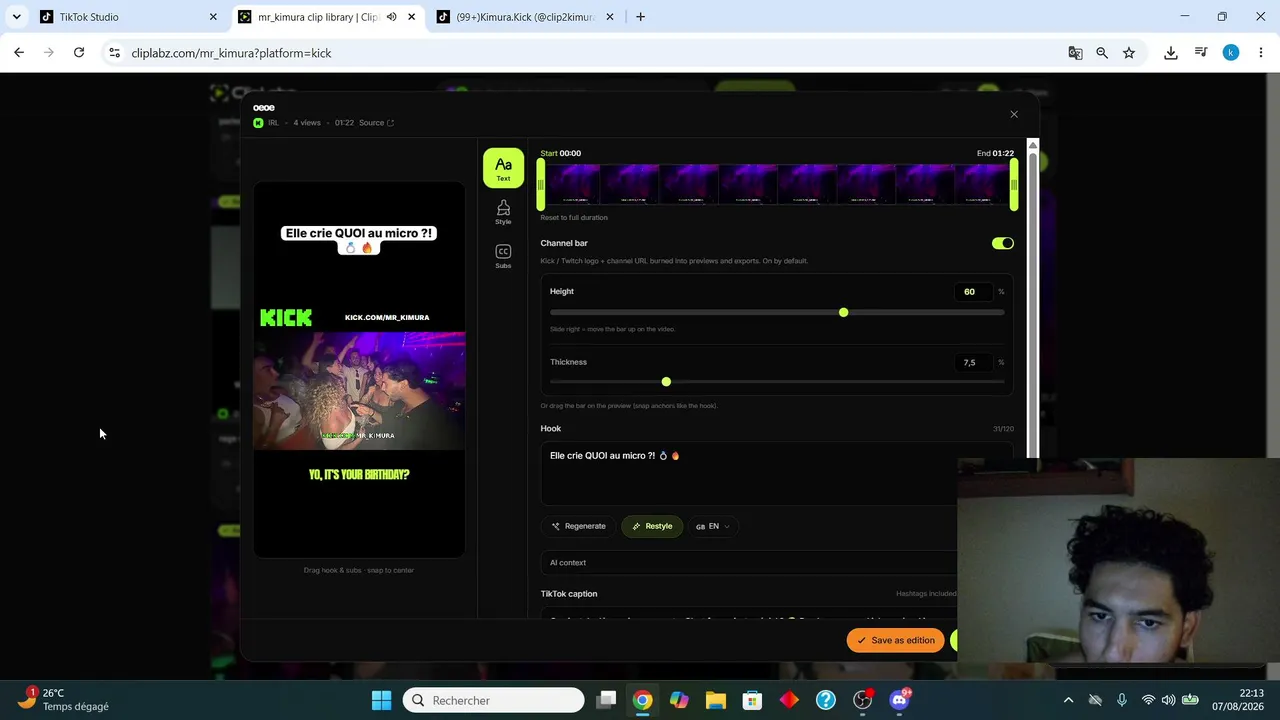Open the browser tab search dropdown
The image size is (1280, 720).
click(x=17, y=17)
